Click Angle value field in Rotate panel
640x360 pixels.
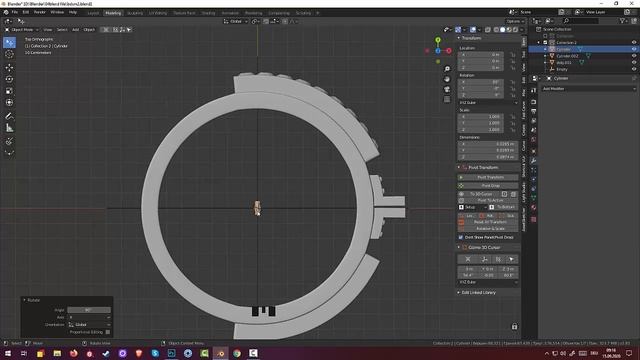pyautogui.click(x=89, y=310)
